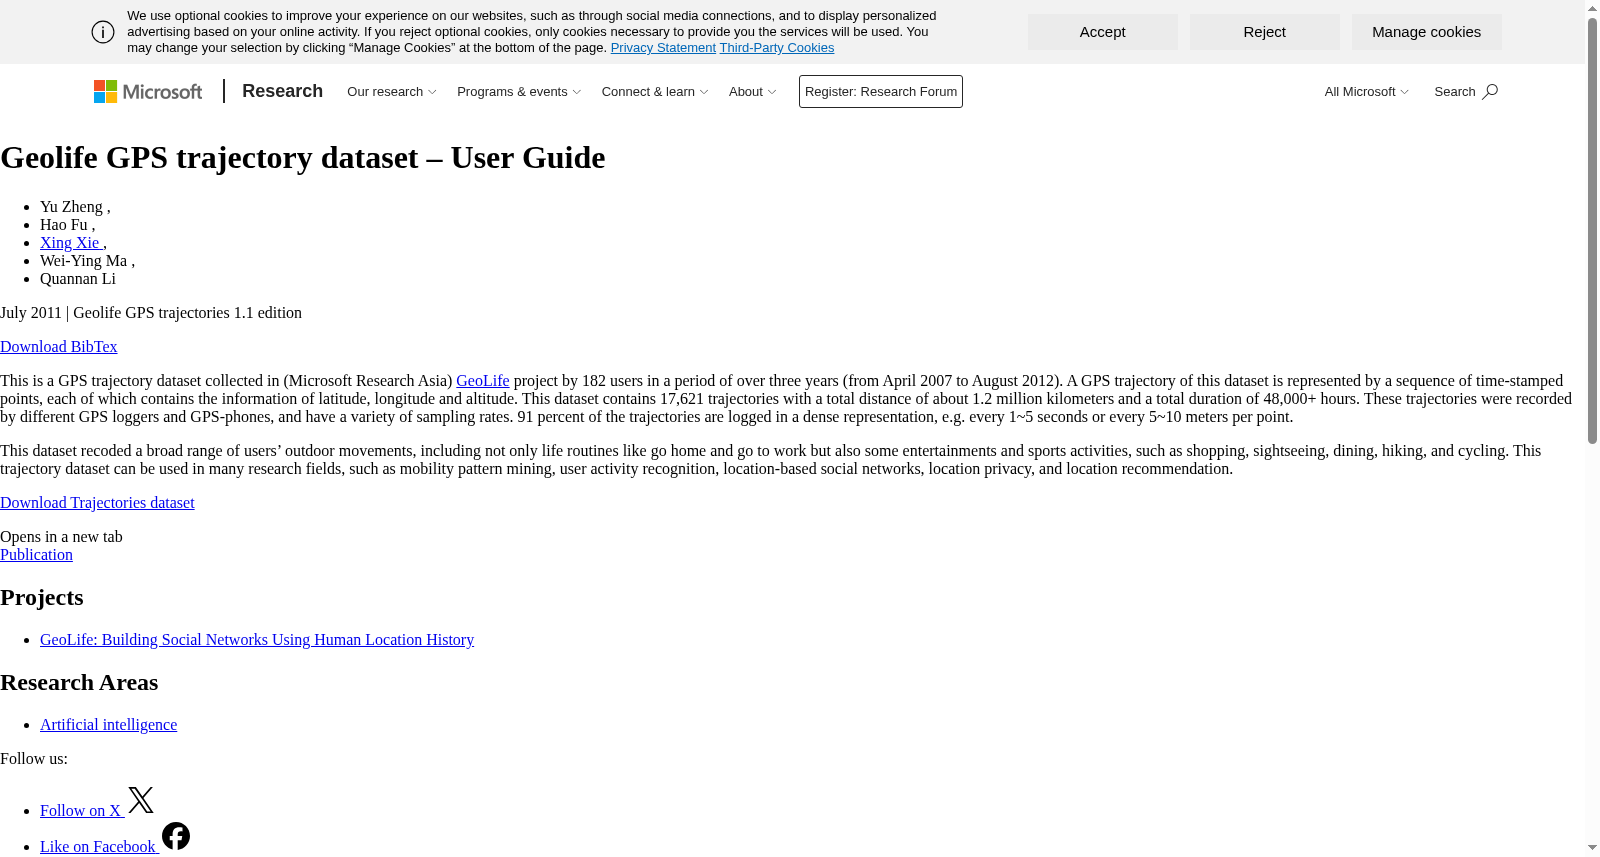Go to the Research home link
The image size is (1600, 857).
282,91
